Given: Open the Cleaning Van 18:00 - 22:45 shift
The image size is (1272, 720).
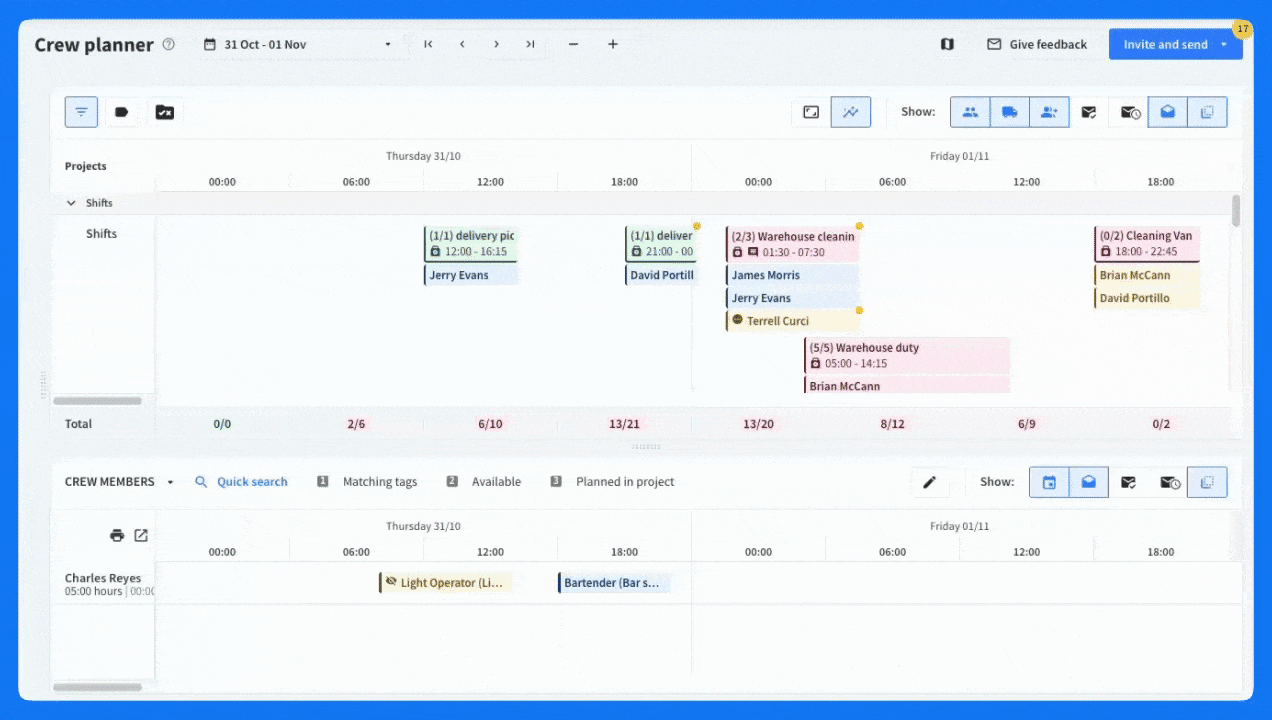Looking at the screenshot, I should tap(1147, 243).
